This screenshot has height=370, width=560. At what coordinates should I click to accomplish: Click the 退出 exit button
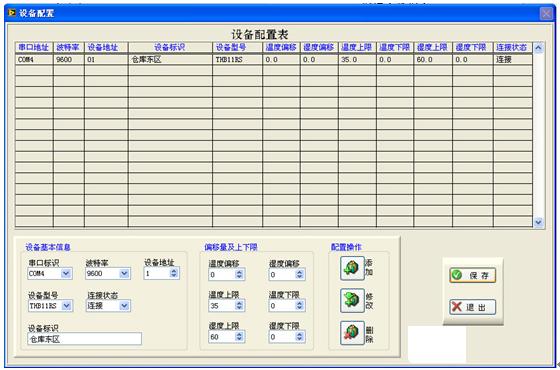coord(472,307)
